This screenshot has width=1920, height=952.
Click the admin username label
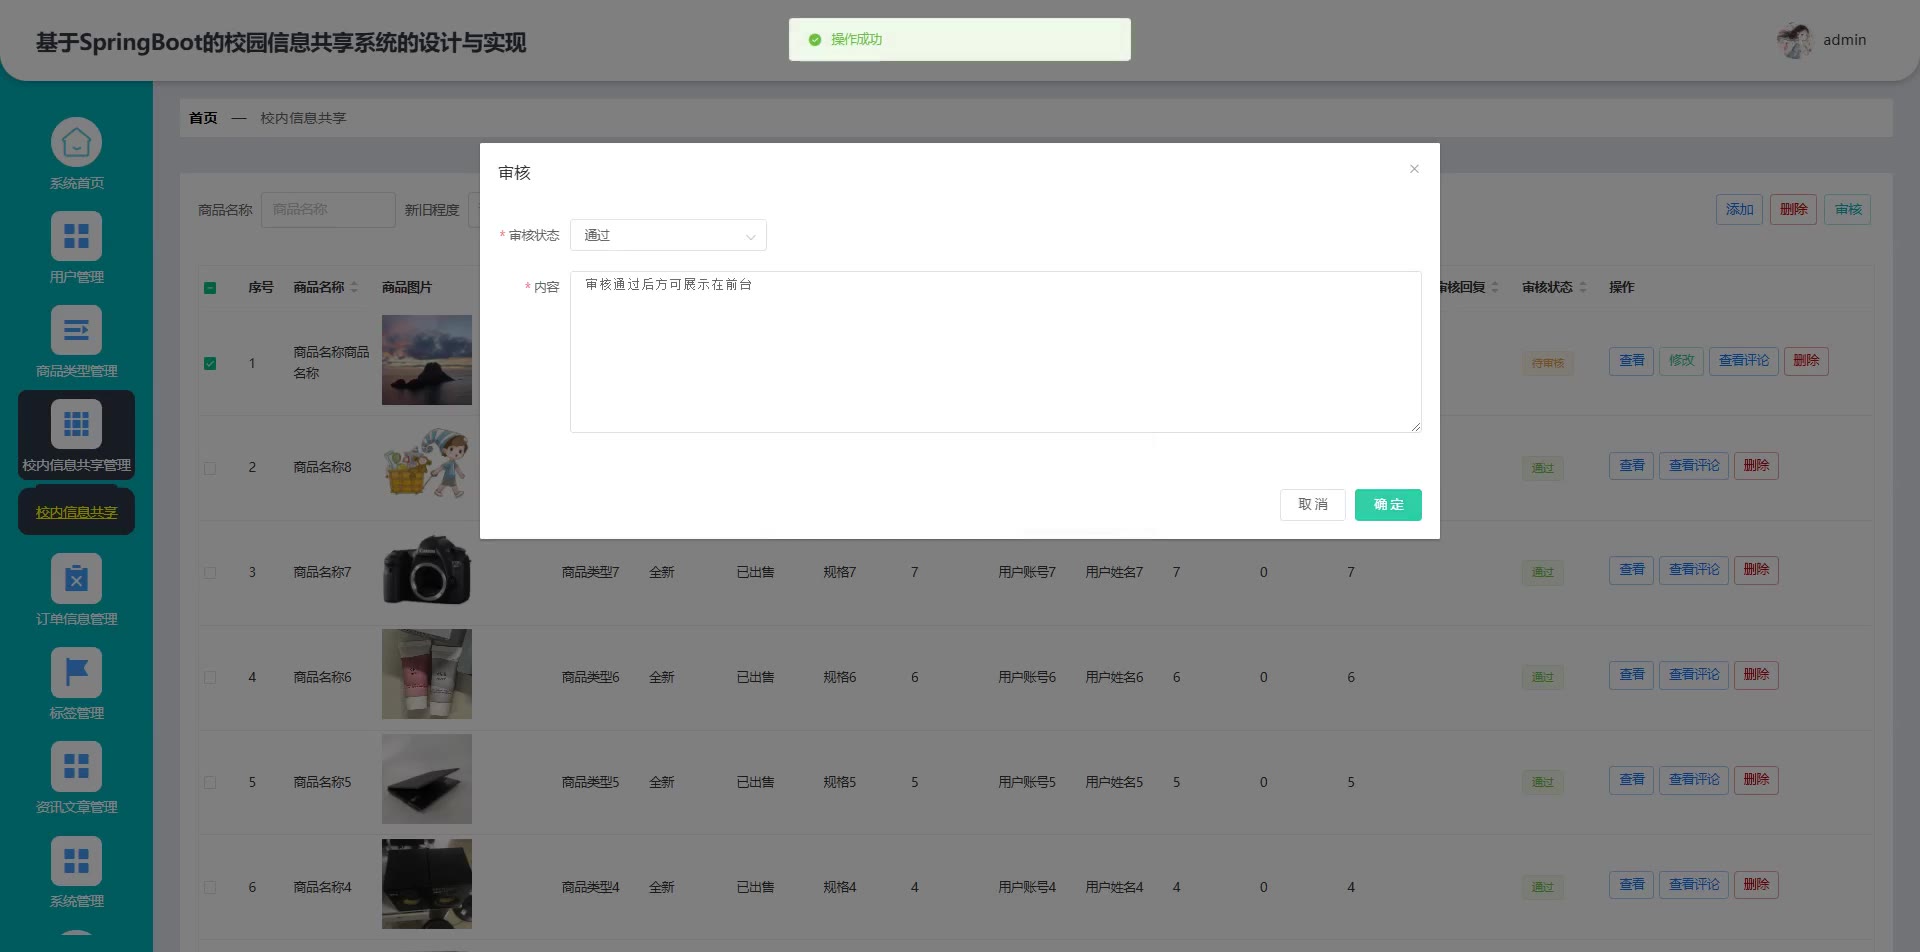click(x=1845, y=40)
